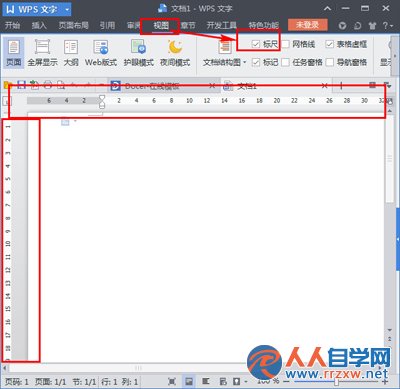Open the 开始 Home tab

13,25
